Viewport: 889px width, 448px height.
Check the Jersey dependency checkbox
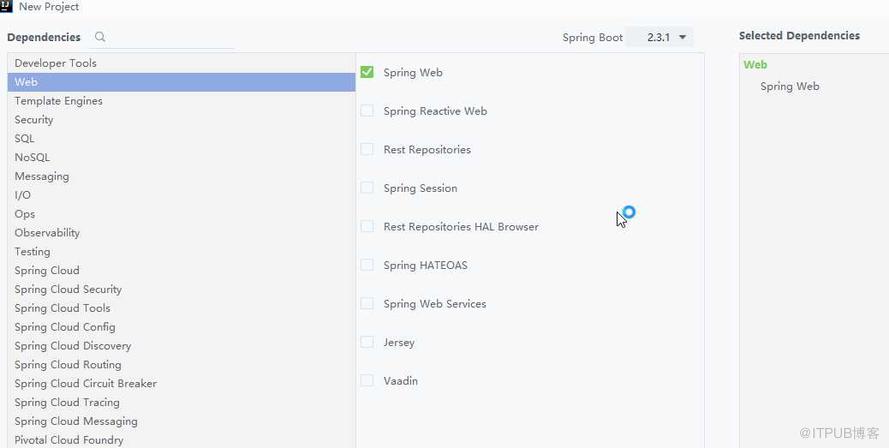coord(367,342)
